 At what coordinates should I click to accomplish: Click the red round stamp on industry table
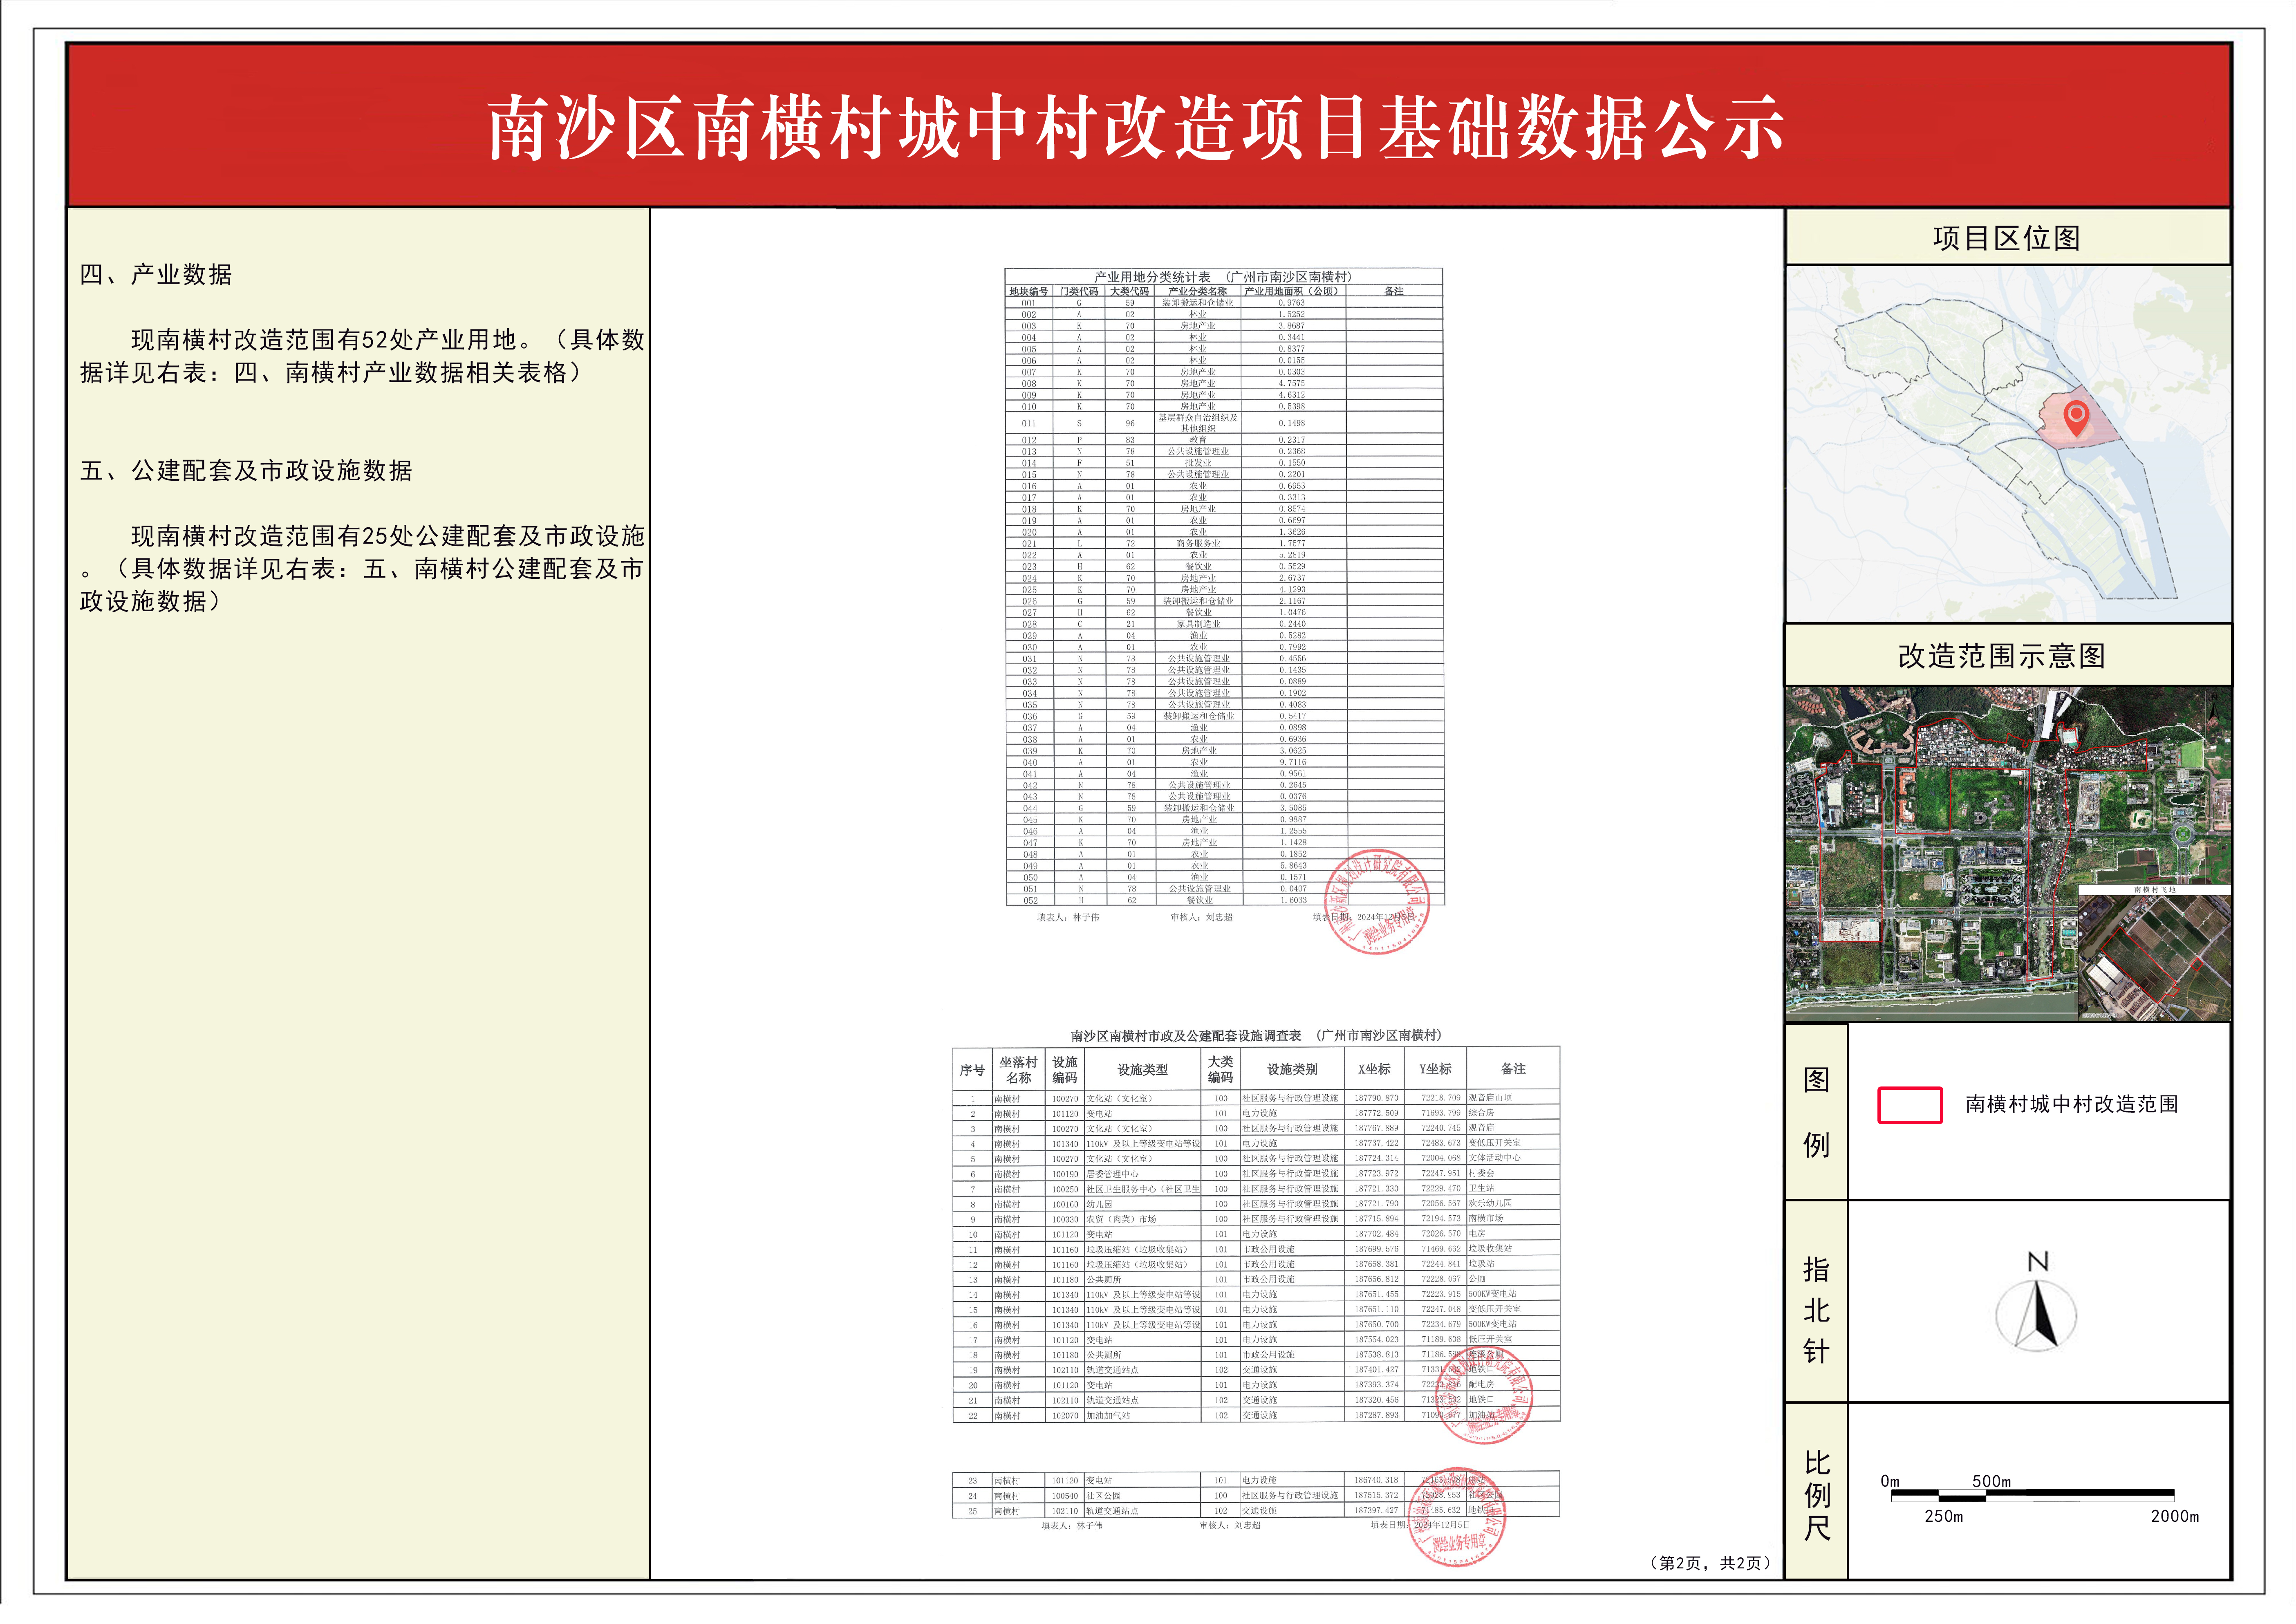tap(1377, 902)
